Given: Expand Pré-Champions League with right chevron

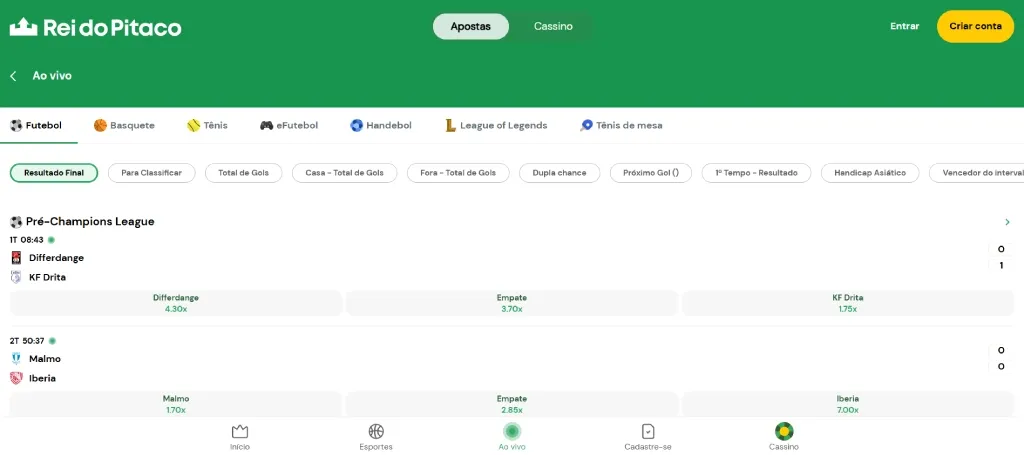Looking at the screenshot, I should tap(1007, 222).
